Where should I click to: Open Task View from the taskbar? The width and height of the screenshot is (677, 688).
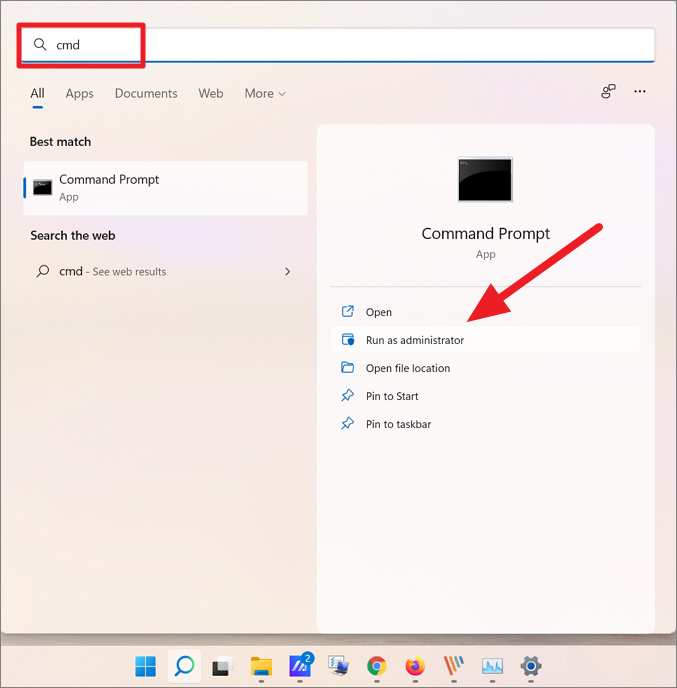point(223,667)
